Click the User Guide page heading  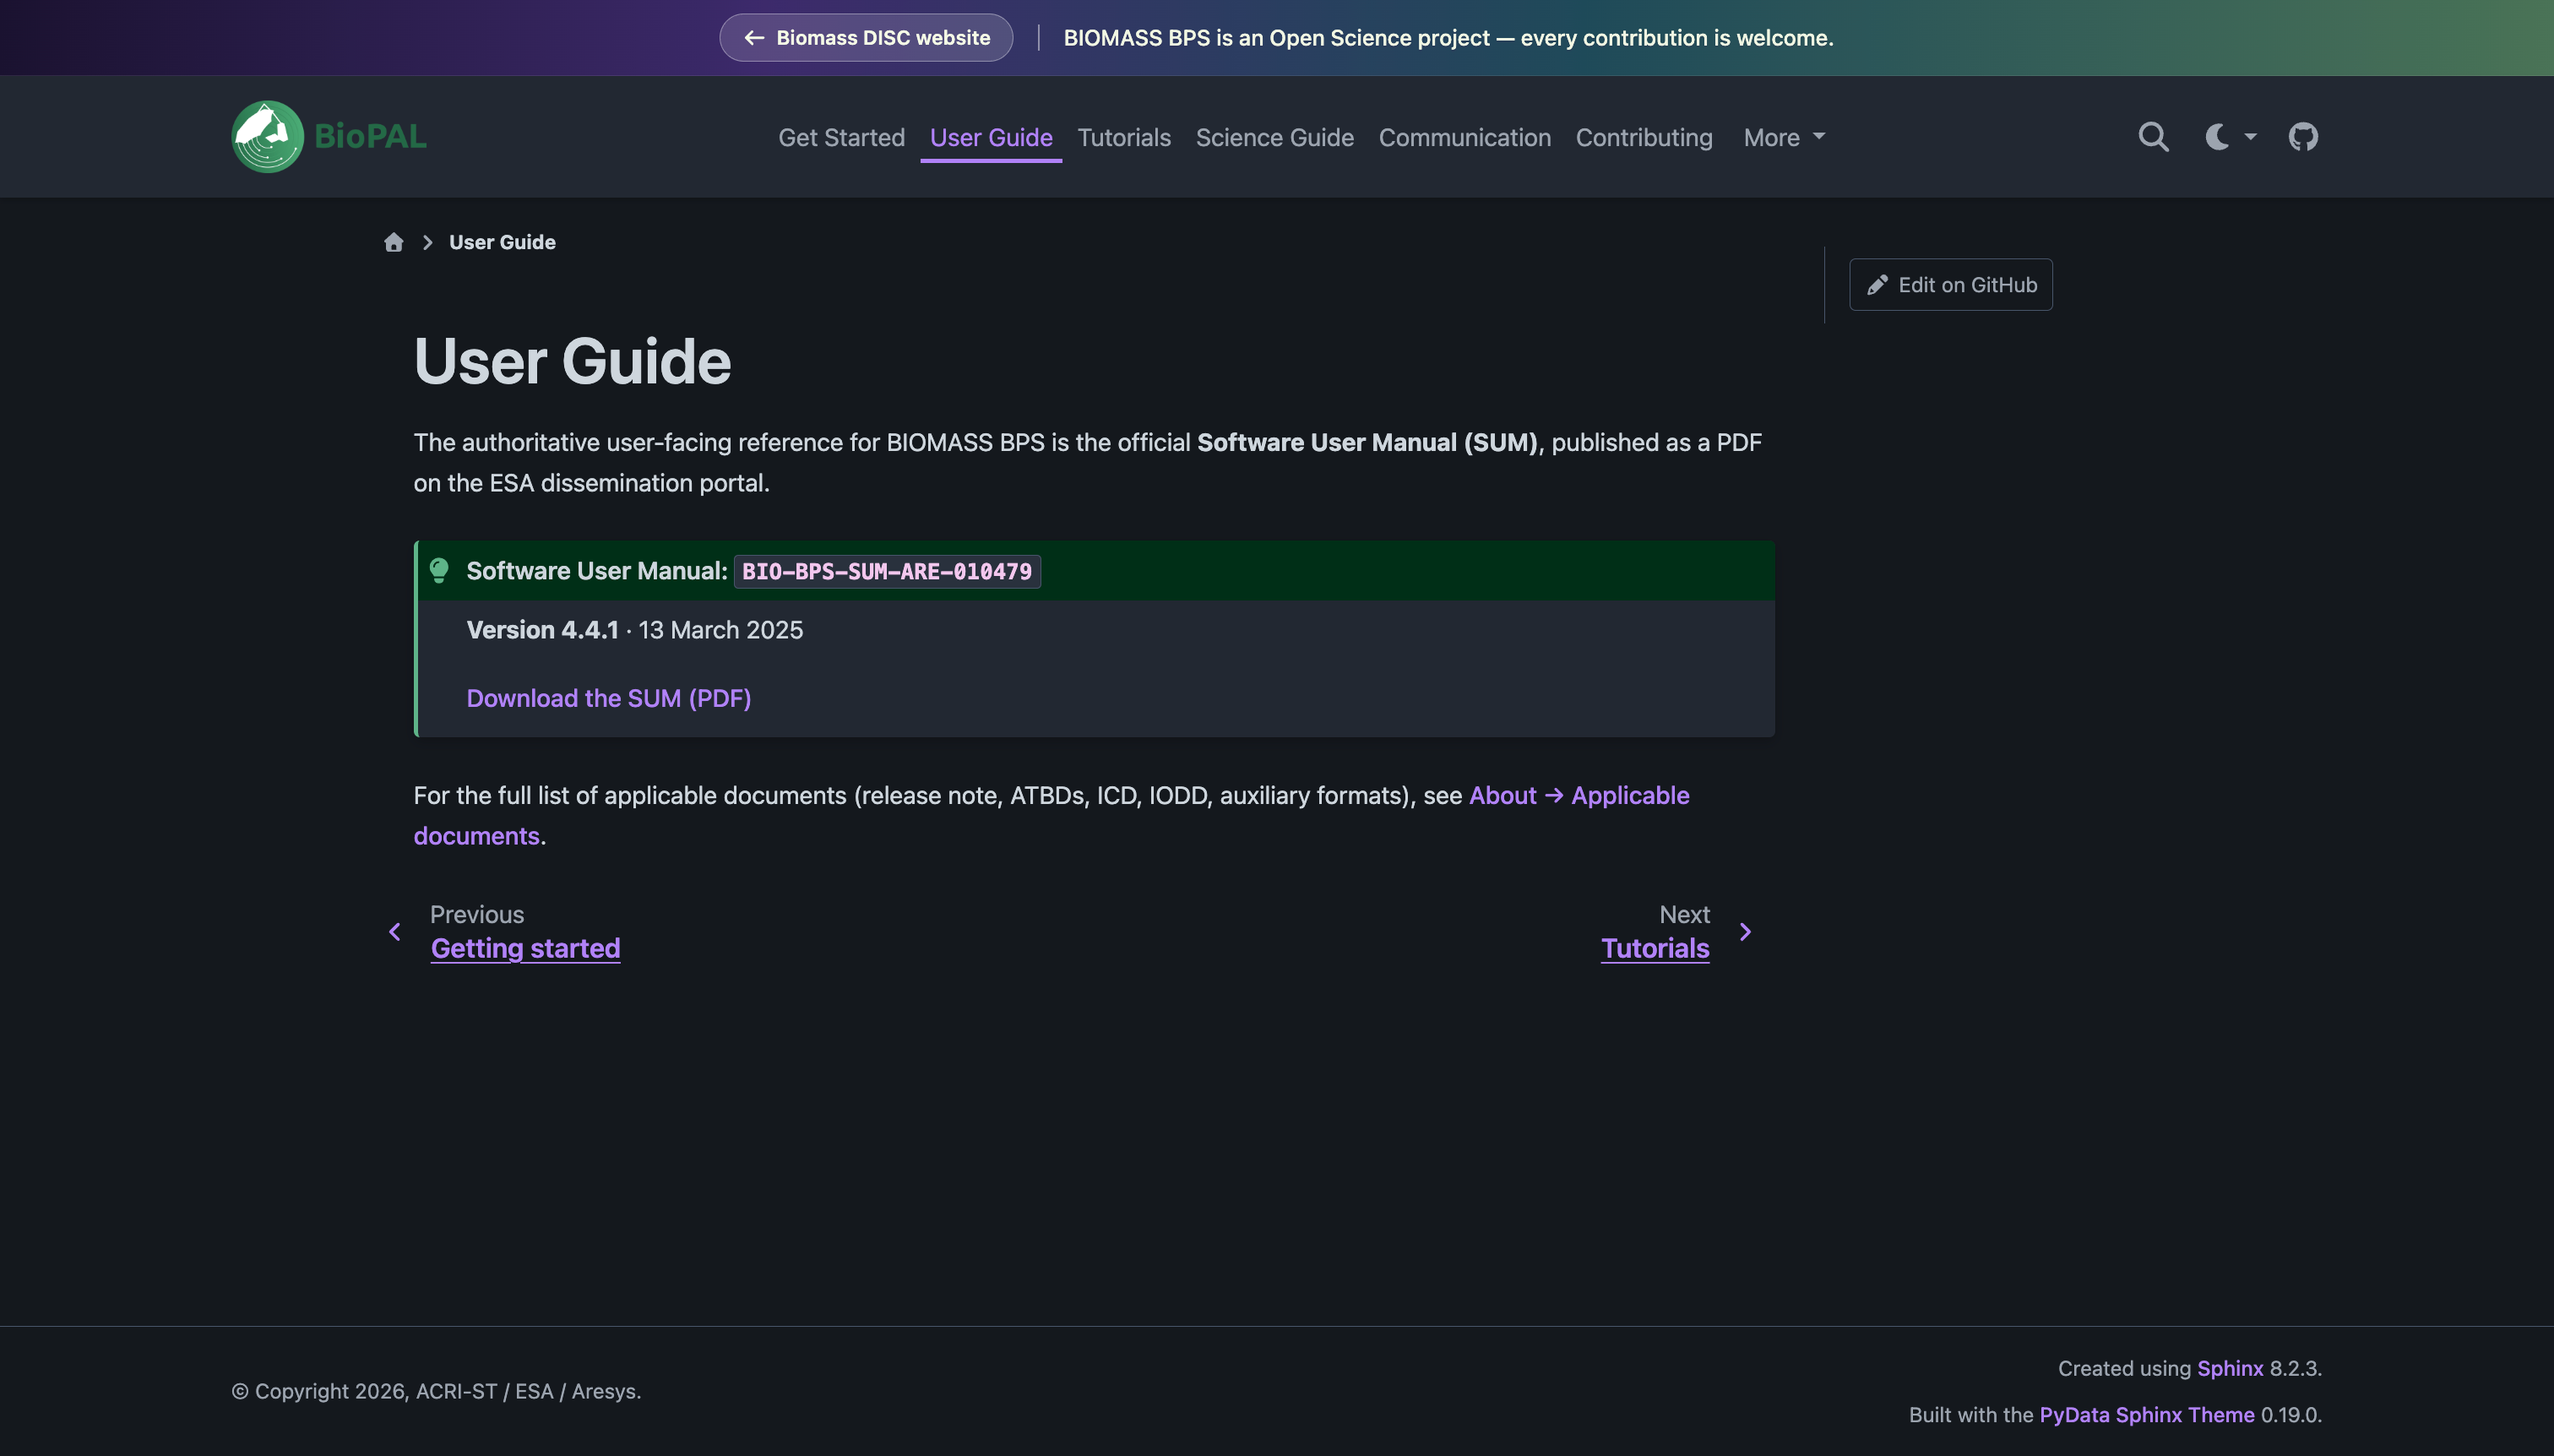[572, 361]
